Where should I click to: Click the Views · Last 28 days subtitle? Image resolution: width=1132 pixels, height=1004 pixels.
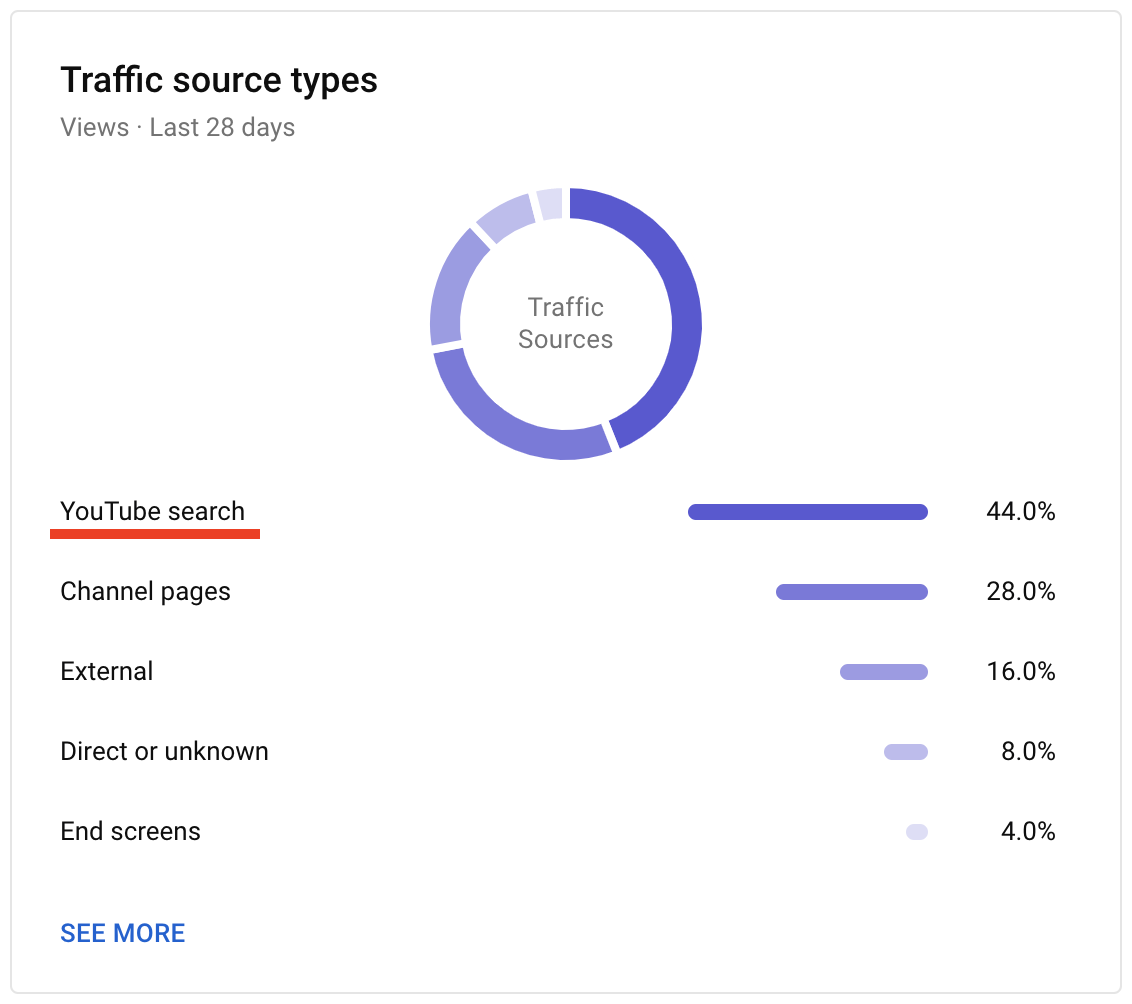coord(177,128)
